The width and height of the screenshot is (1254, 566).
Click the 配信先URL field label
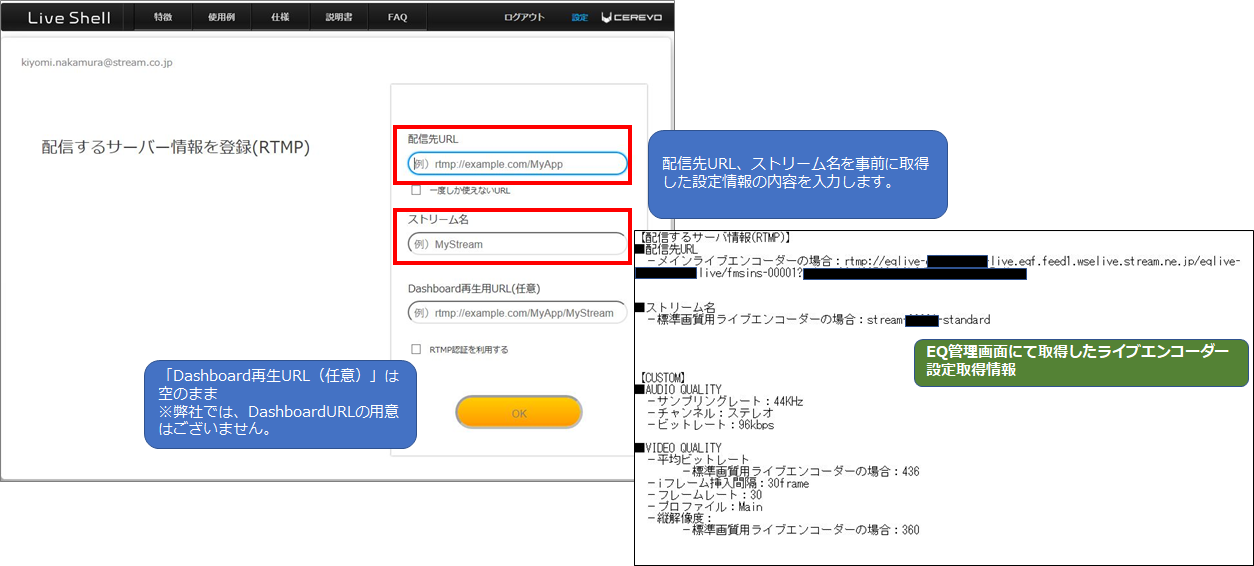(x=433, y=139)
